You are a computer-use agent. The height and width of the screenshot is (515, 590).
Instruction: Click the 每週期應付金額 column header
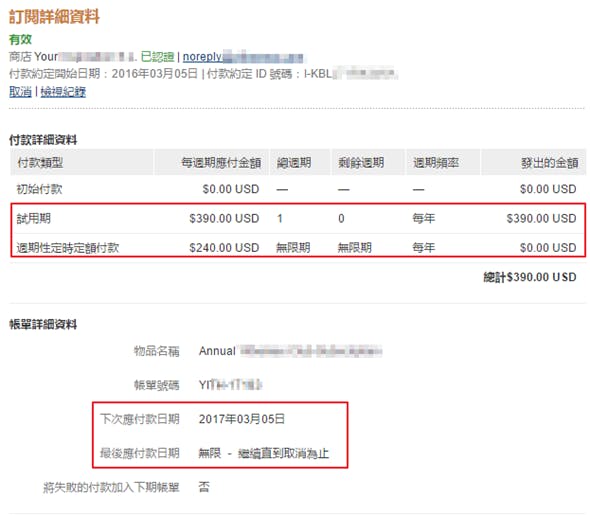coord(221,163)
